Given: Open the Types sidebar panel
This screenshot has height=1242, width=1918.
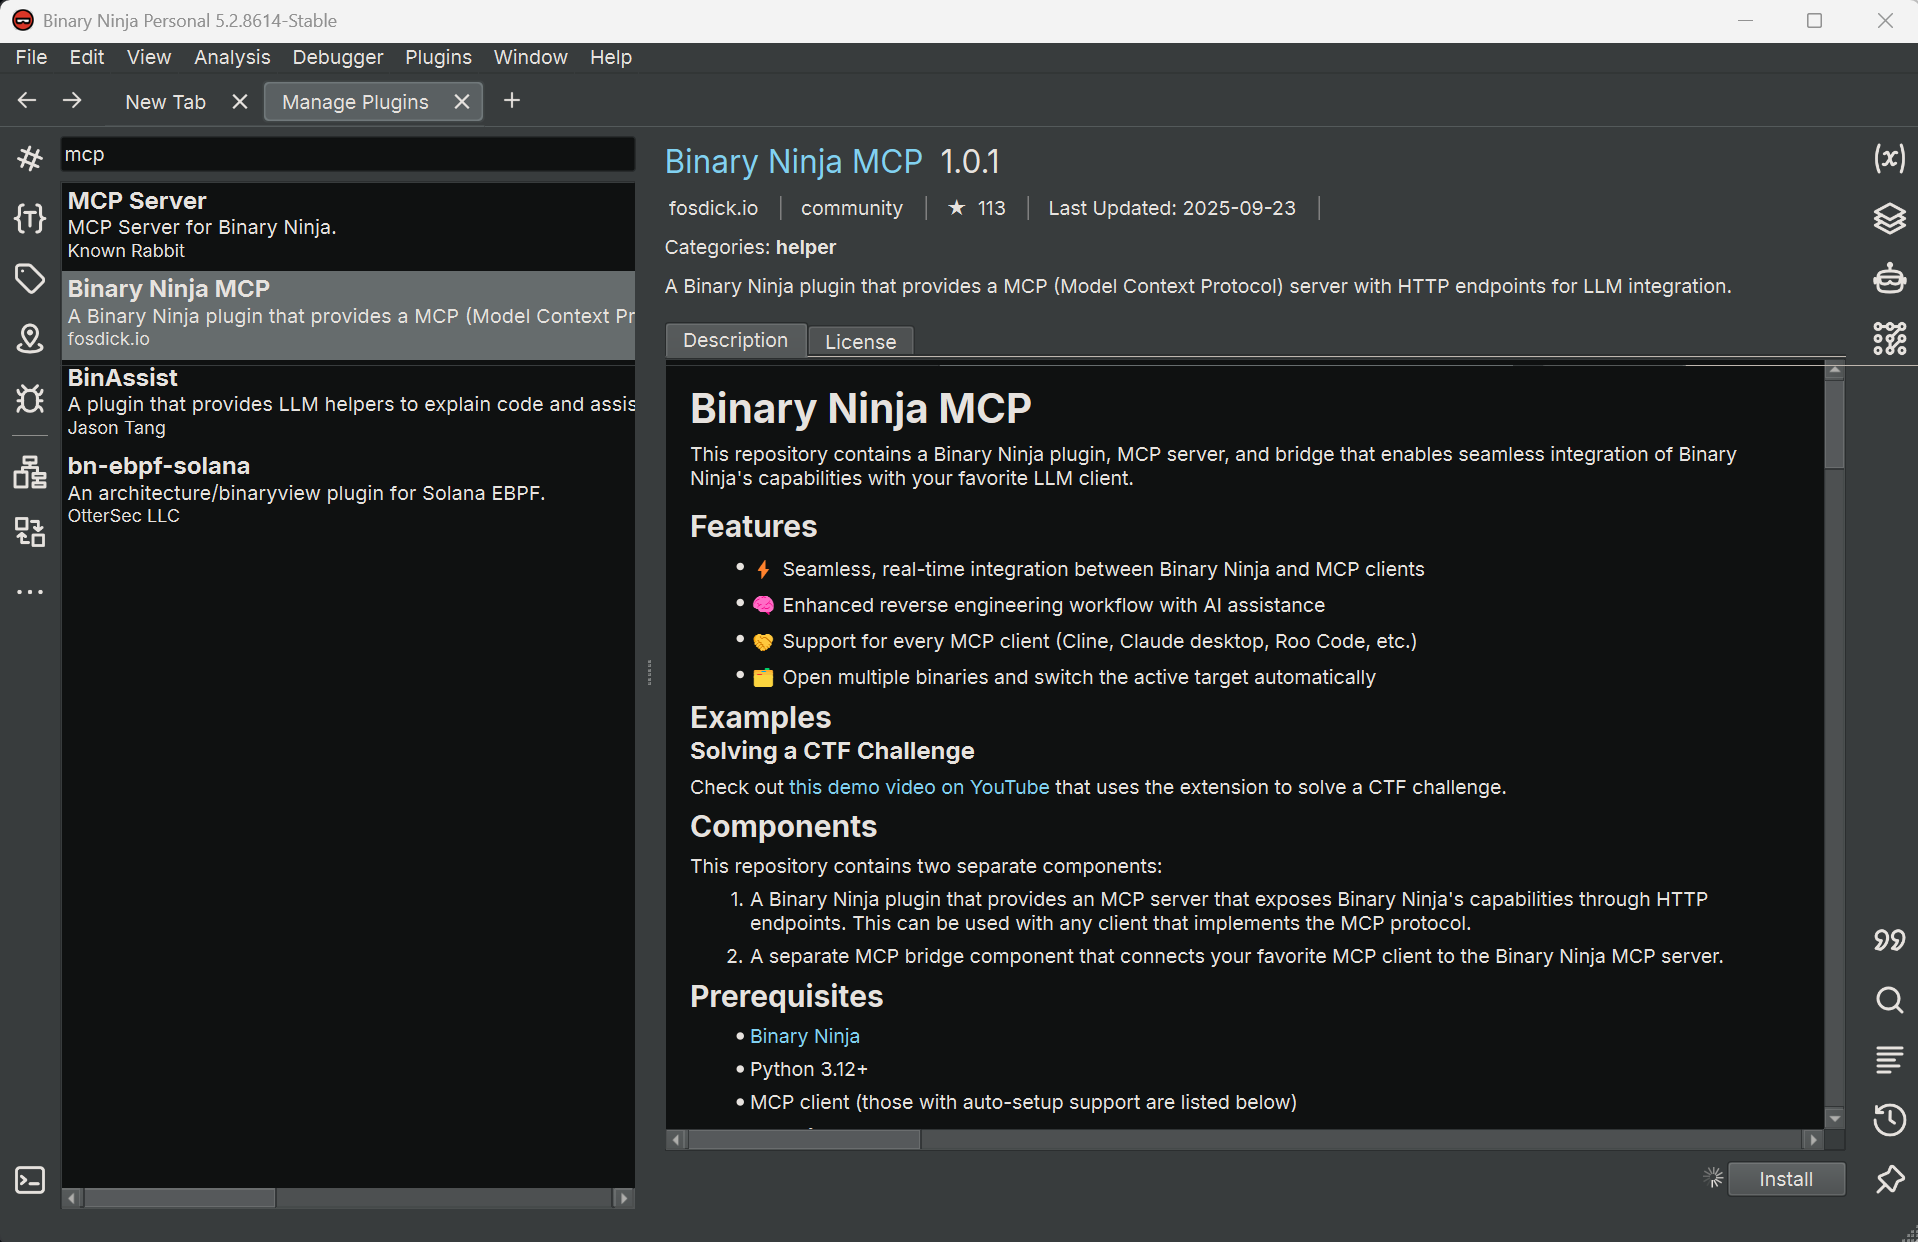Looking at the screenshot, I should [30, 219].
